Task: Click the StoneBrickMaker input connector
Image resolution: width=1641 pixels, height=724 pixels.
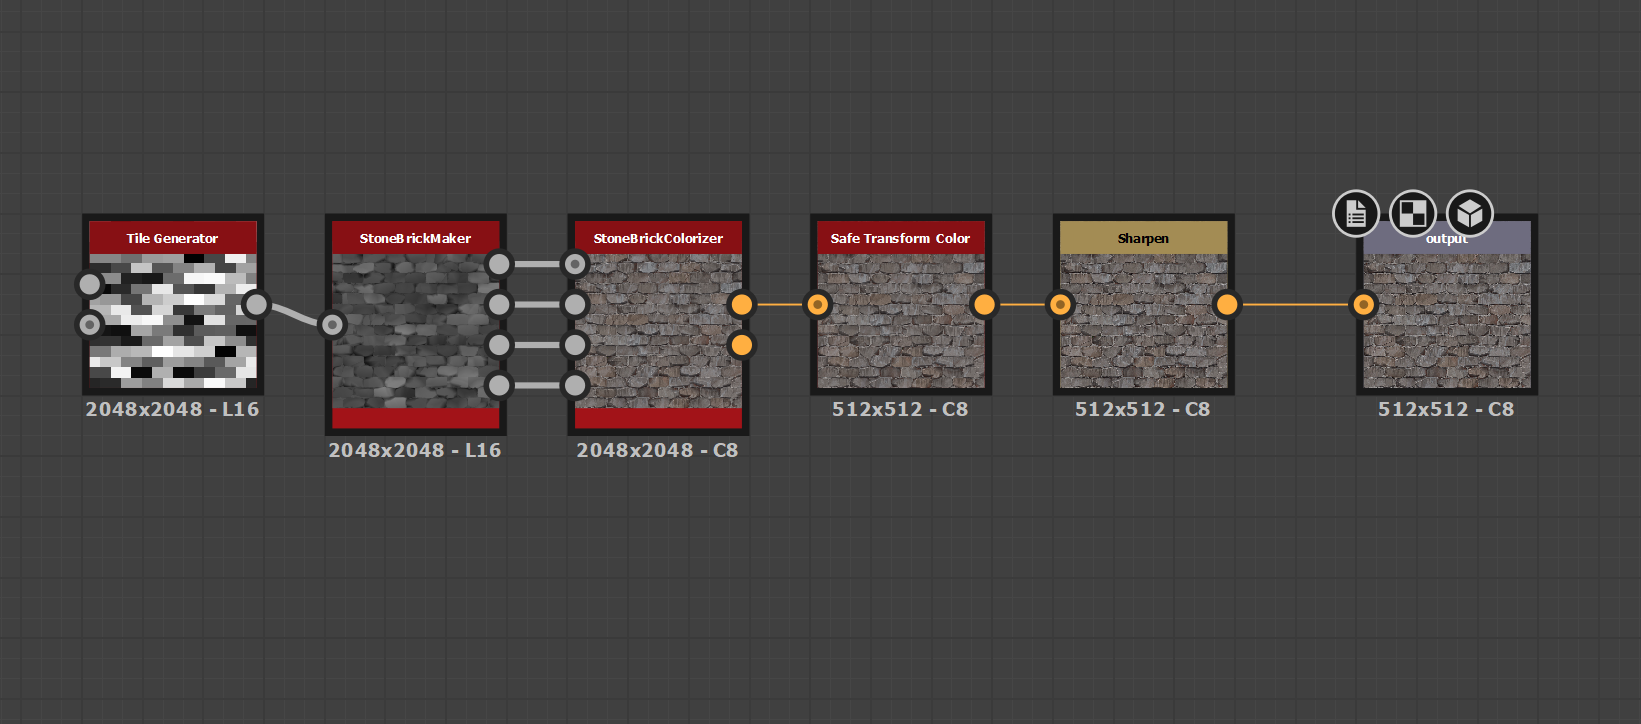Action: [x=332, y=324]
